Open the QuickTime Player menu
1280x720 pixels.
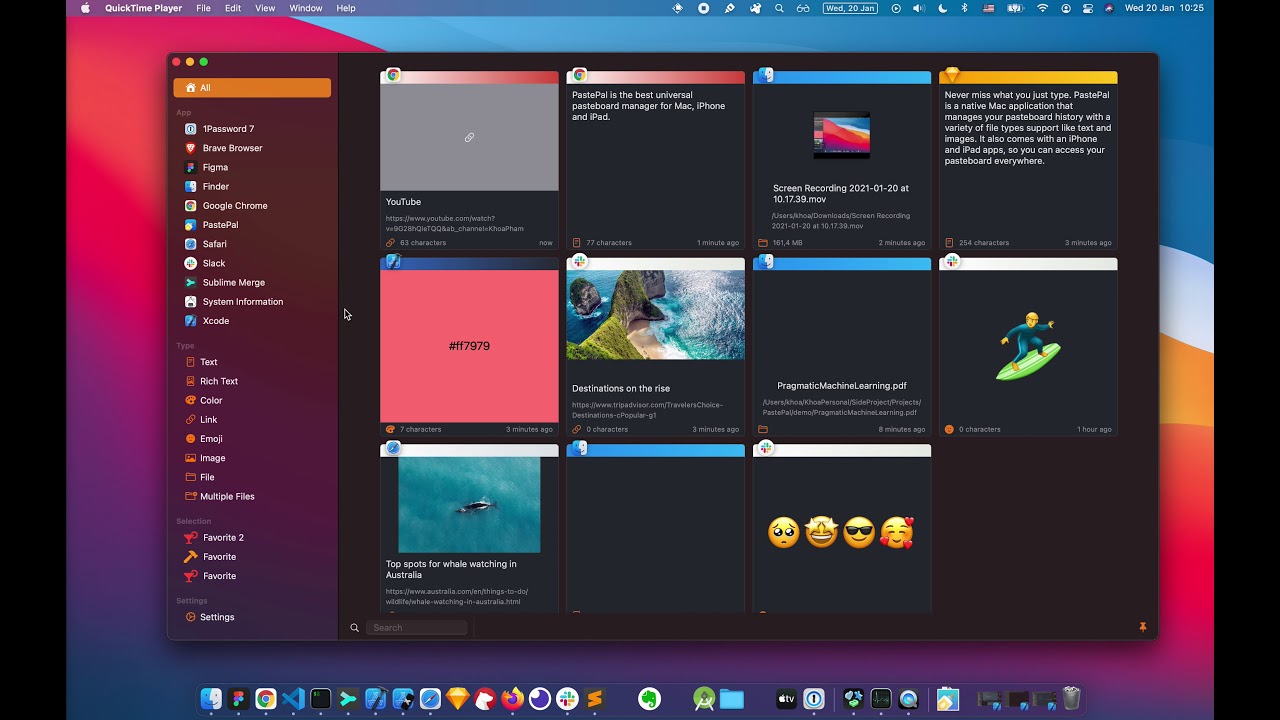point(144,8)
